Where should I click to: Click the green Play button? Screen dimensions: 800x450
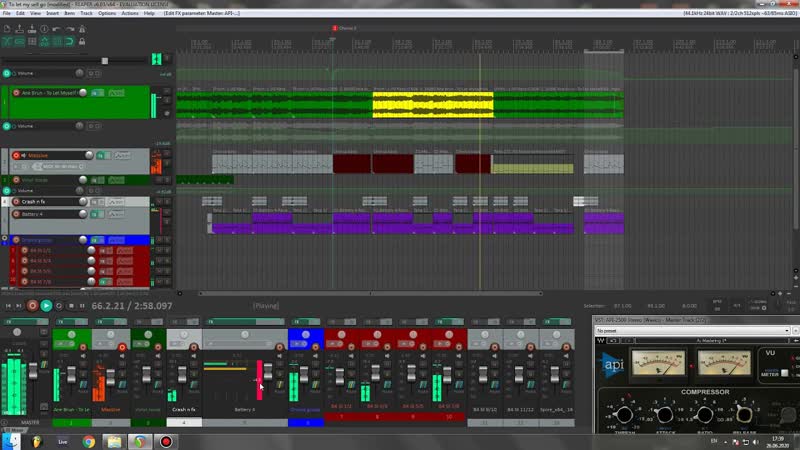click(46, 306)
